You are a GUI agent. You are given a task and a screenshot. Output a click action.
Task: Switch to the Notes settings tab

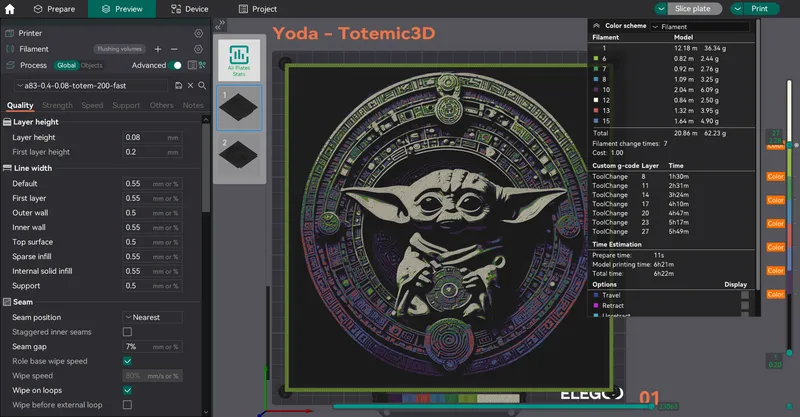tap(193, 105)
